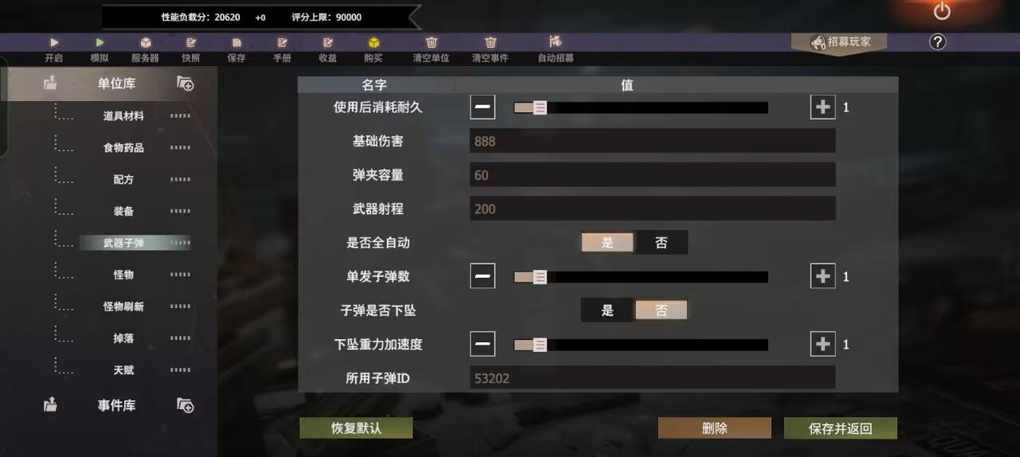1020x457 pixels.
Task: Select 是 for 是否全自动
Action: pos(608,242)
